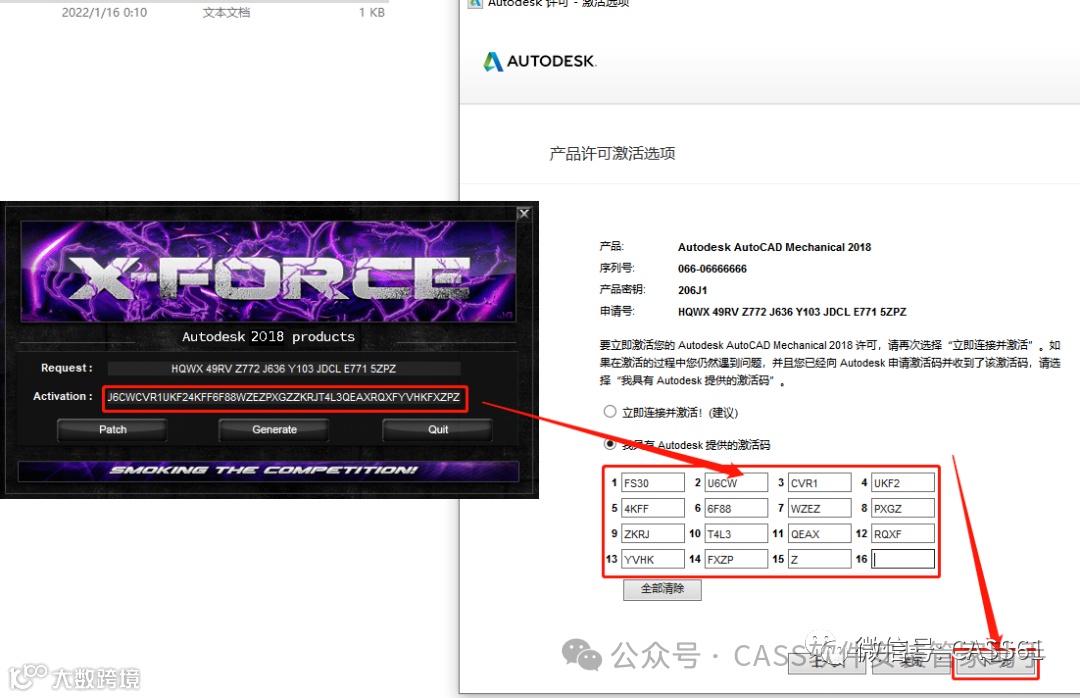Viewport: 1080px width, 698px height.
Task: Close the X-Force keygen window
Action: tap(523, 214)
